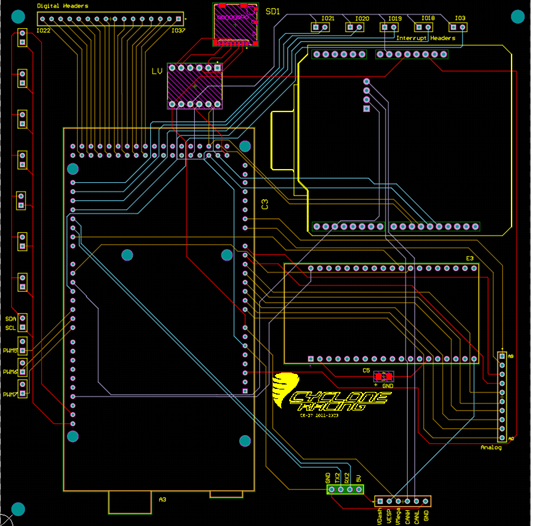Click the 'PWM7' label
This screenshot has width=533, height=526.
pos(10,394)
